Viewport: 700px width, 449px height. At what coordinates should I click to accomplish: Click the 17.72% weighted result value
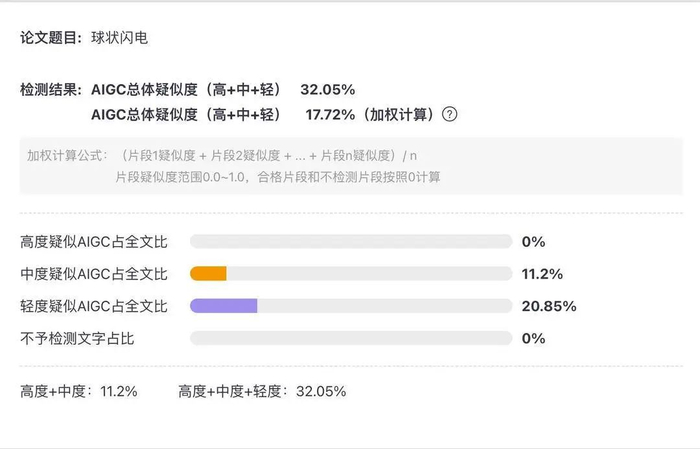pos(330,114)
